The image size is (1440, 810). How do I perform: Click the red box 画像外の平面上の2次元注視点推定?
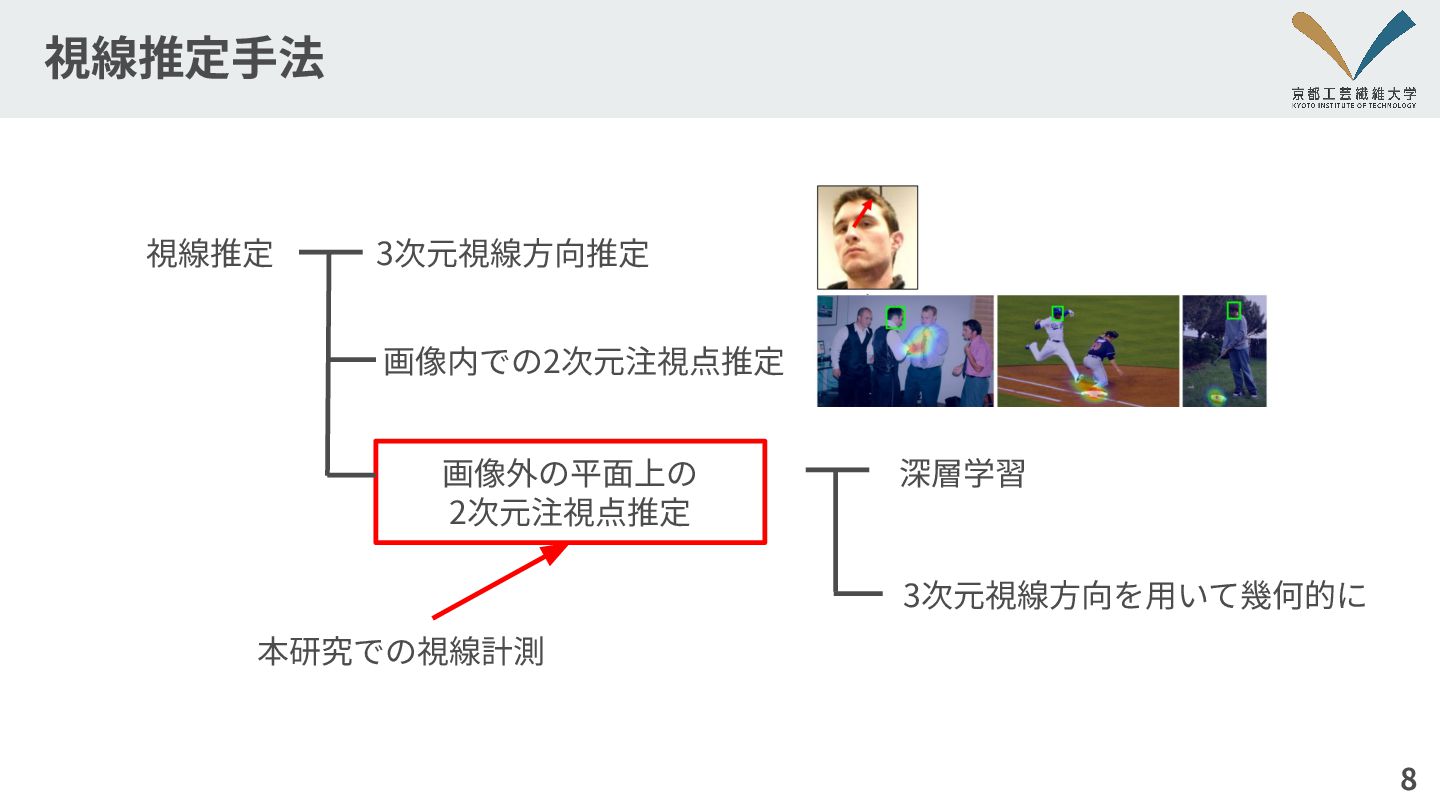click(570, 492)
